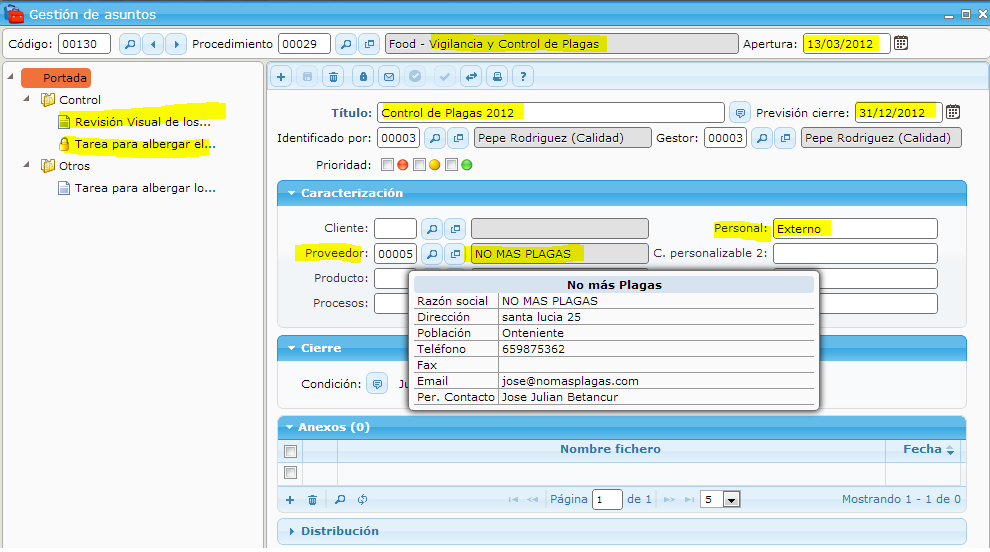Click the C. personalizable 2 field

pos(855,254)
